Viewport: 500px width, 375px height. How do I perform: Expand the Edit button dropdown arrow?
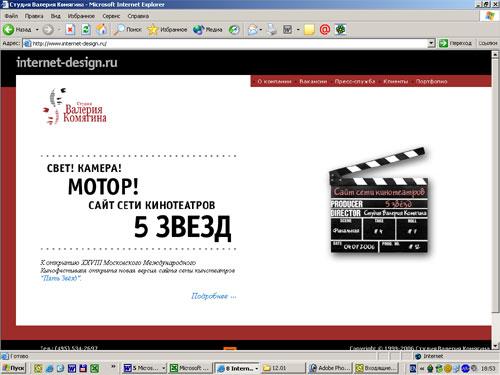(x=298, y=30)
